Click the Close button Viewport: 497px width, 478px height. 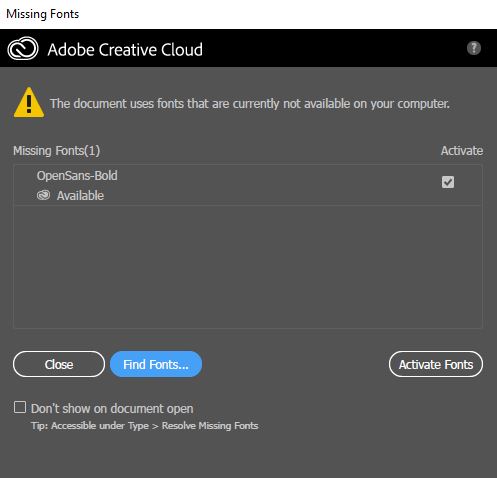coord(59,364)
